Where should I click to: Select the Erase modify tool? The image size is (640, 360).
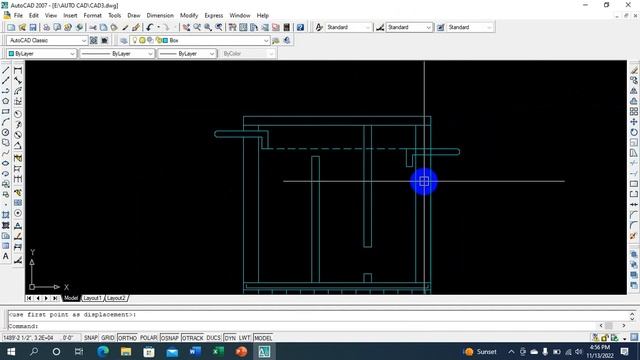tap(633, 70)
